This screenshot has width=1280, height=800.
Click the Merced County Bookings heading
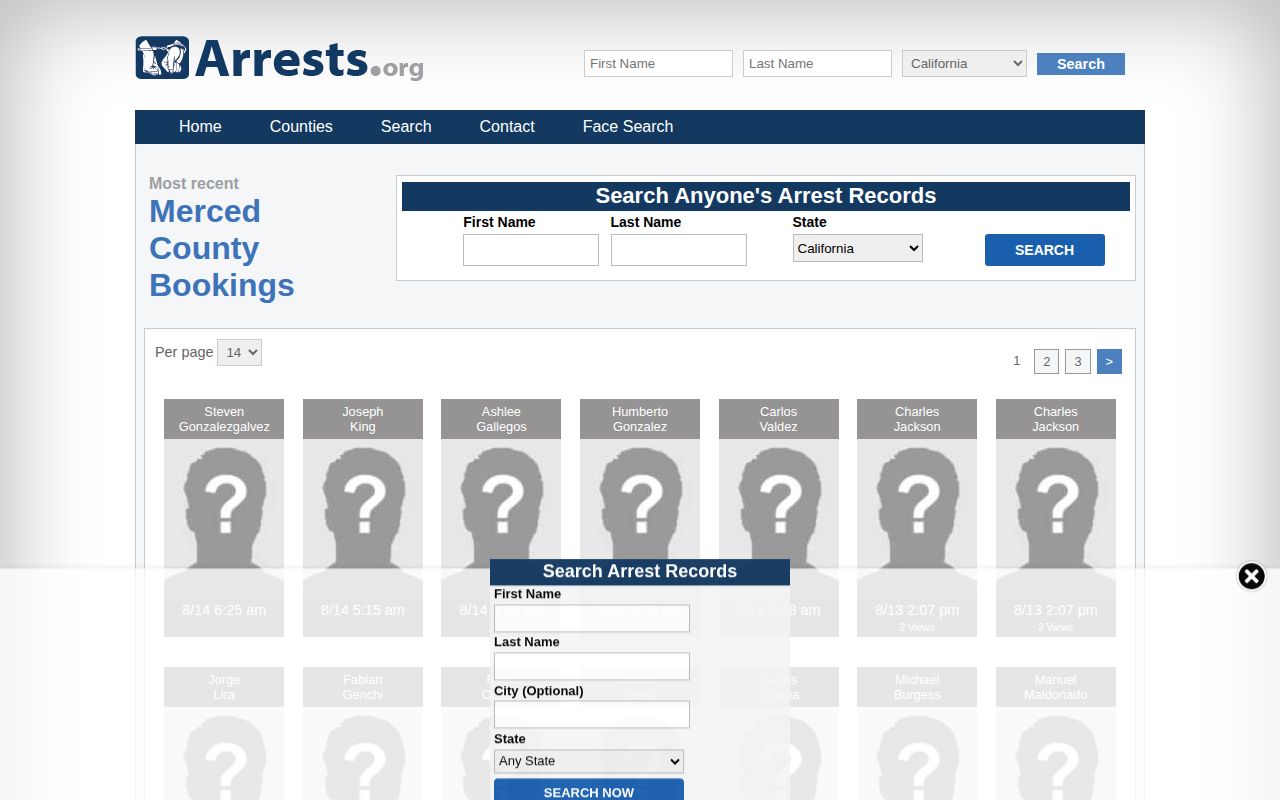222,248
